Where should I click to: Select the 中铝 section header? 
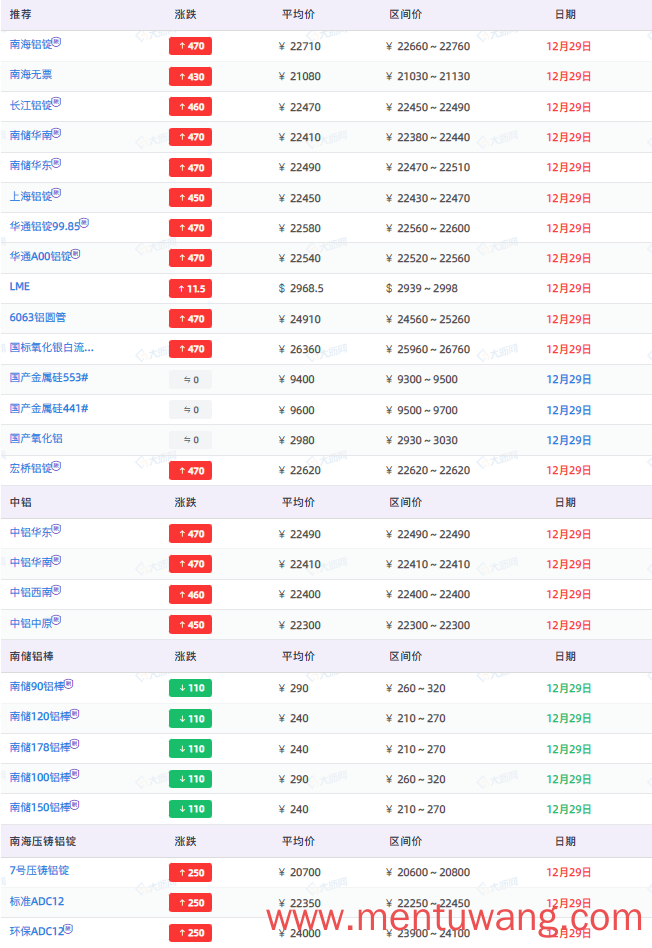21,502
